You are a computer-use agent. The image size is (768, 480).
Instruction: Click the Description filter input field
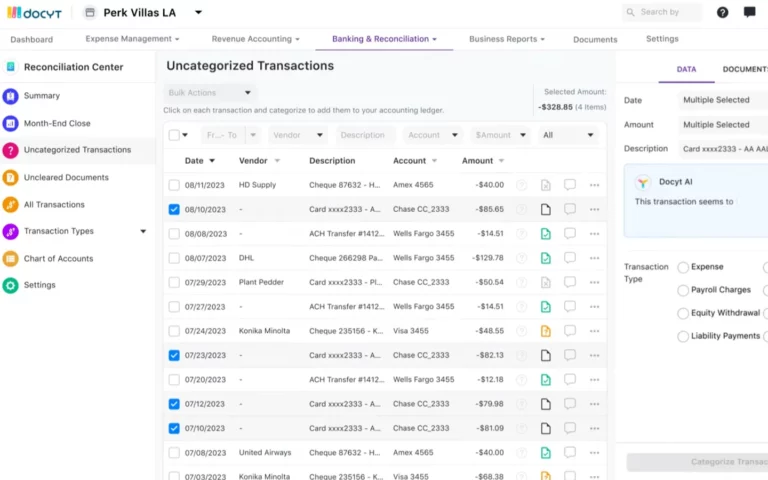362,135
